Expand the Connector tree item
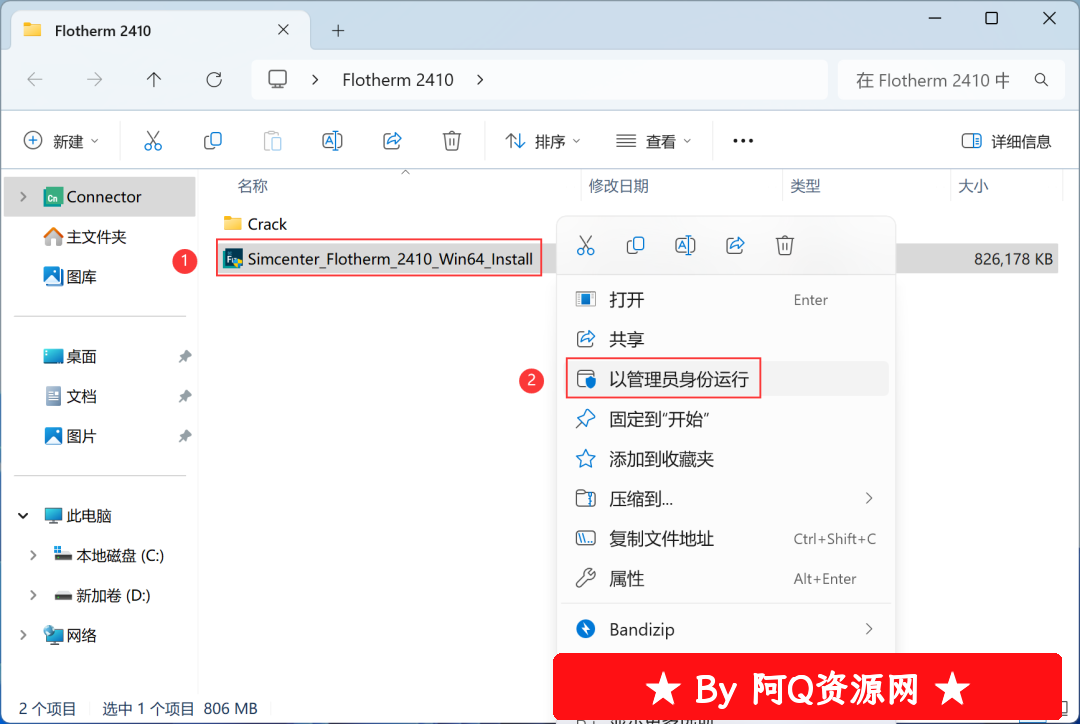 [x=23, y=197]
